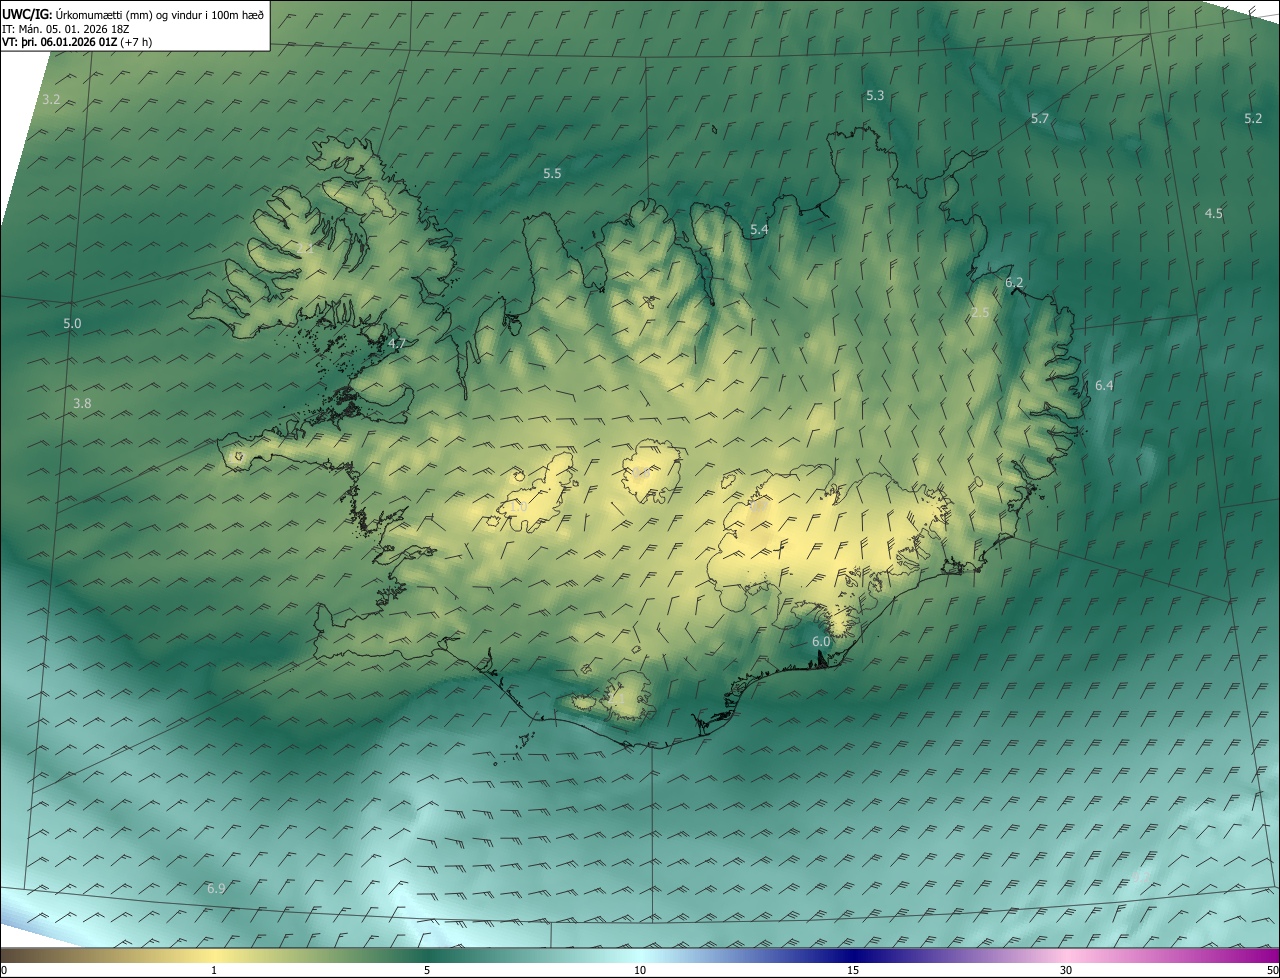
Task: Click the 5.7 map value label
Action: (x=1040, y=119)
